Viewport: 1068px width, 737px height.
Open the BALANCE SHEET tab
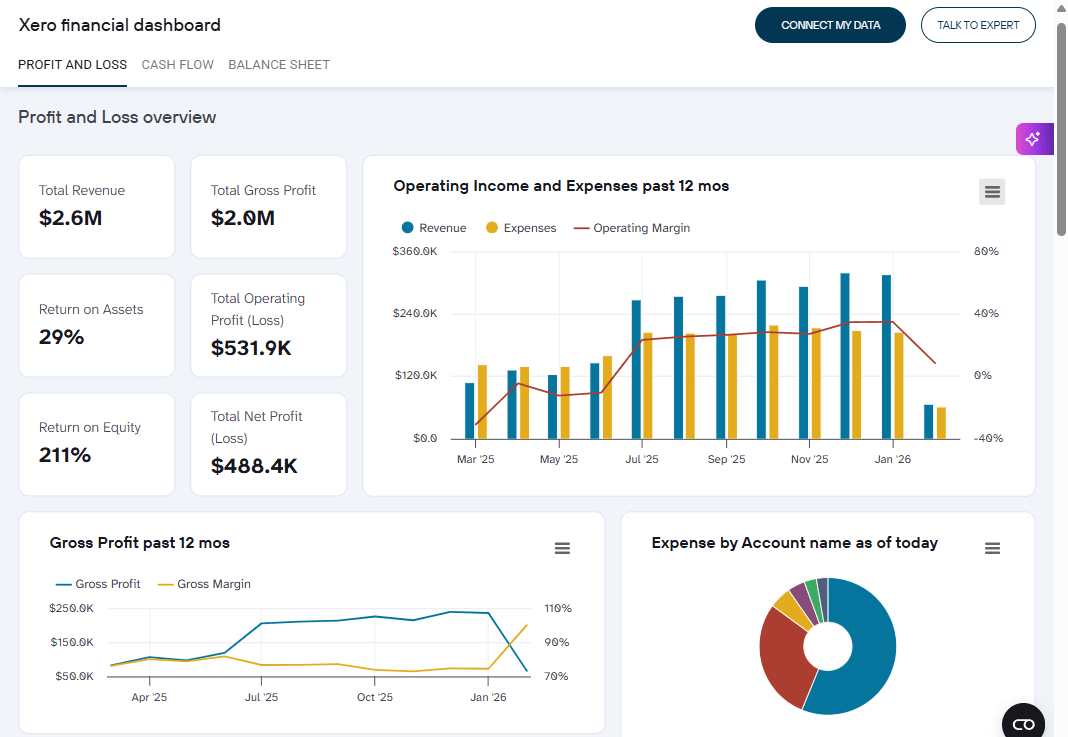pos(278,64)
